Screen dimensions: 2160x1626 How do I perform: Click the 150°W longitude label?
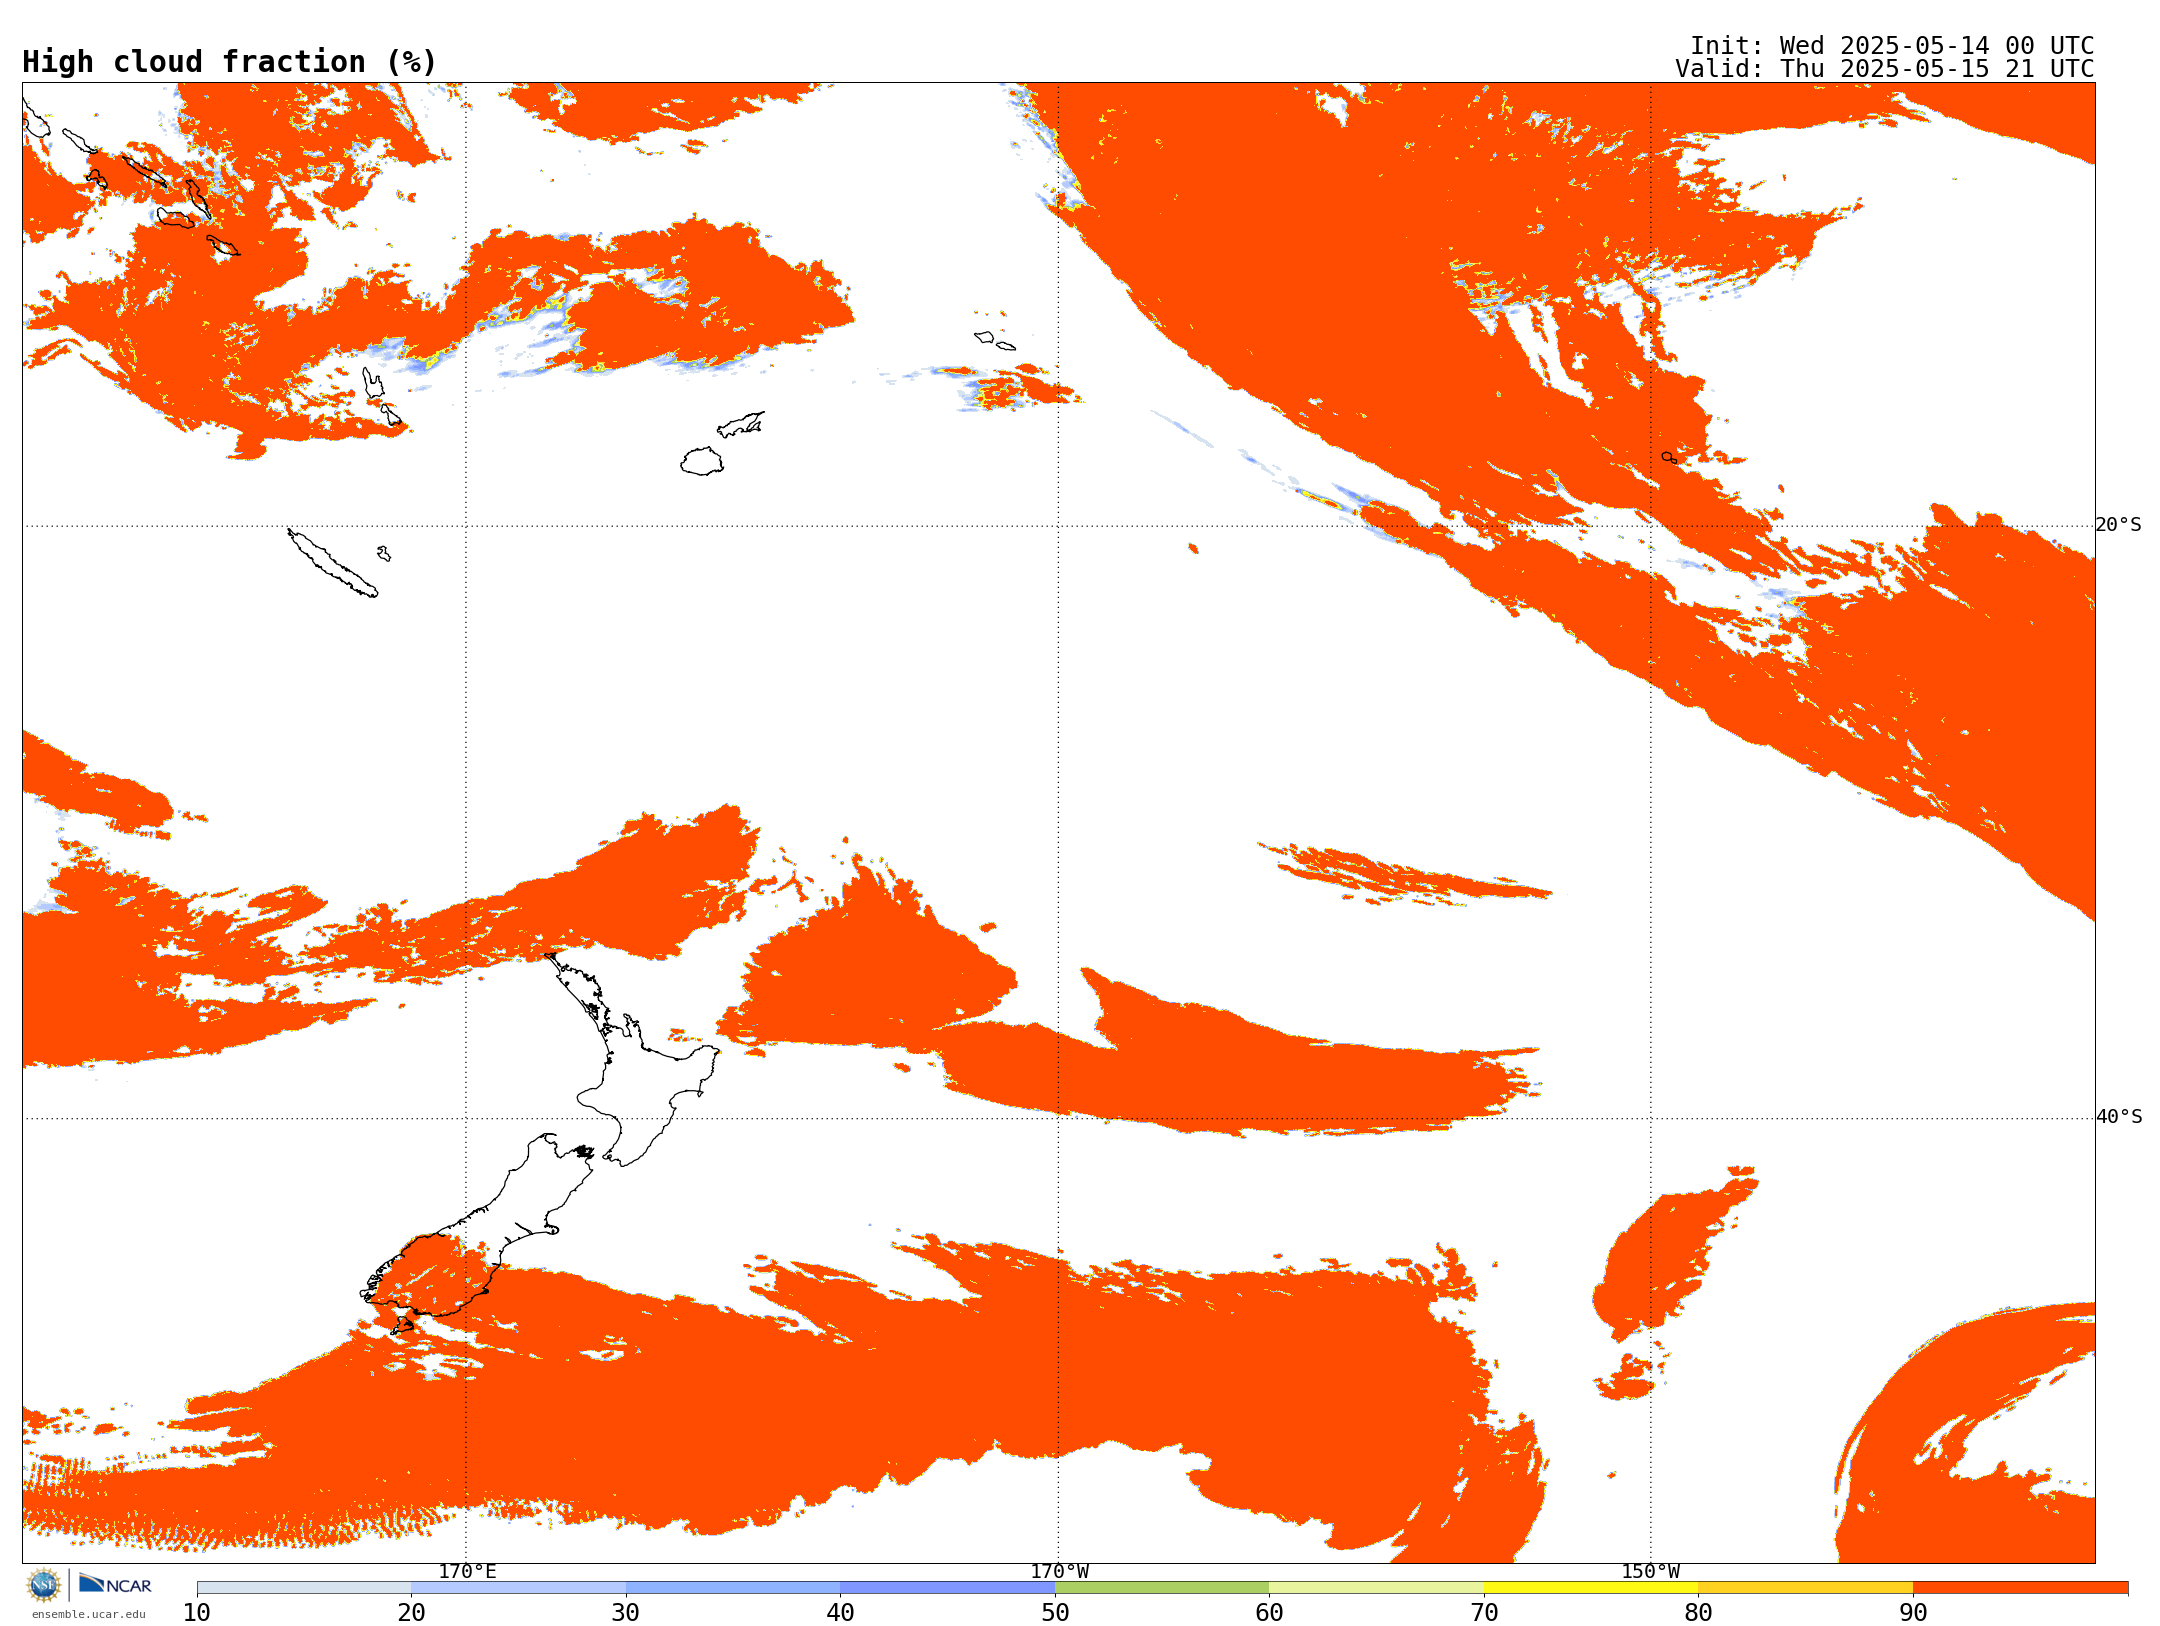1650,1572
